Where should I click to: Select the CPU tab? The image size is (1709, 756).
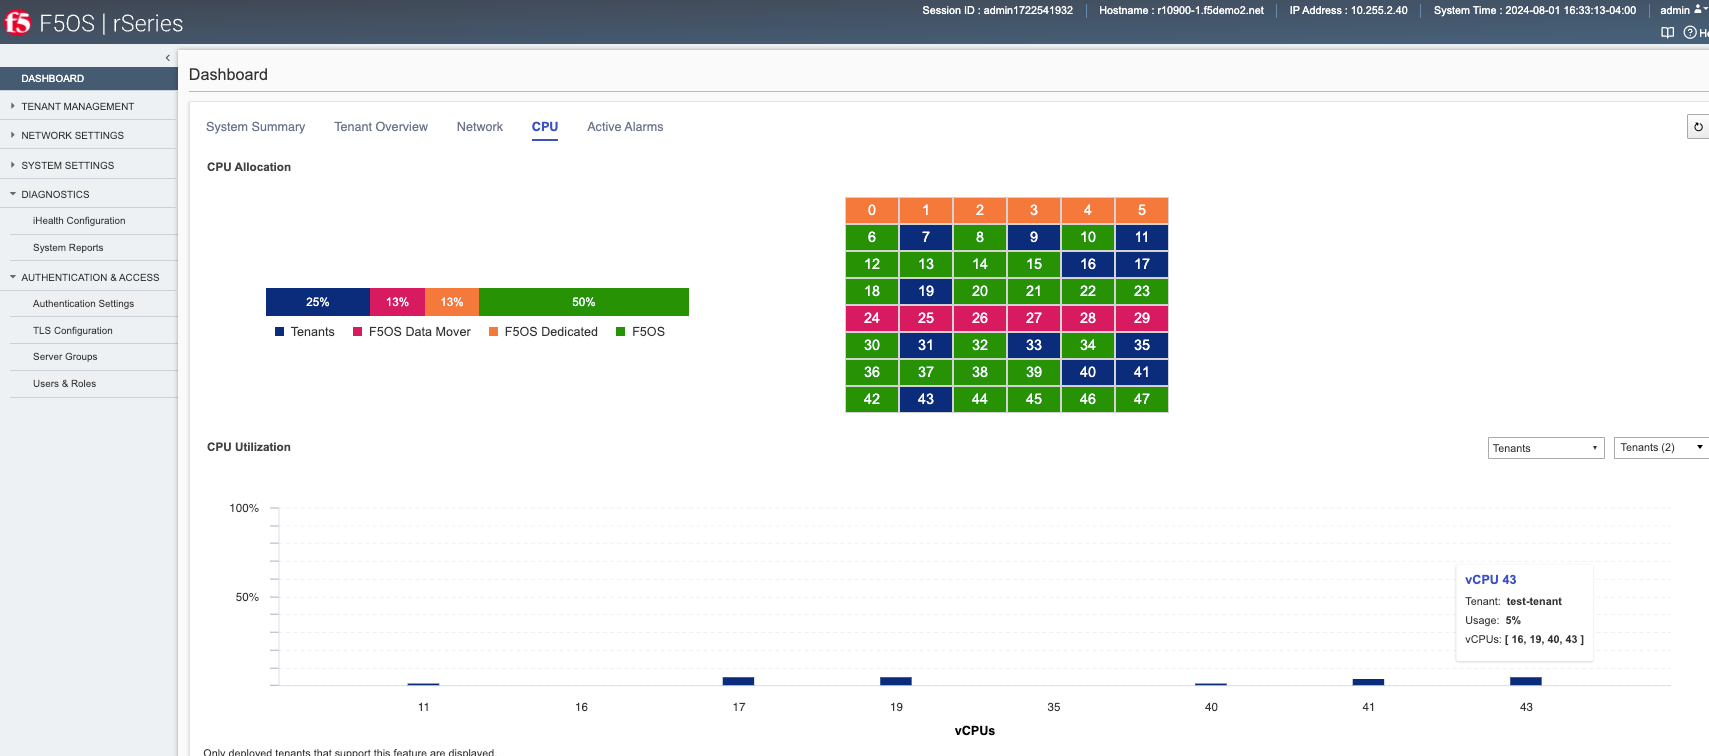545,127
